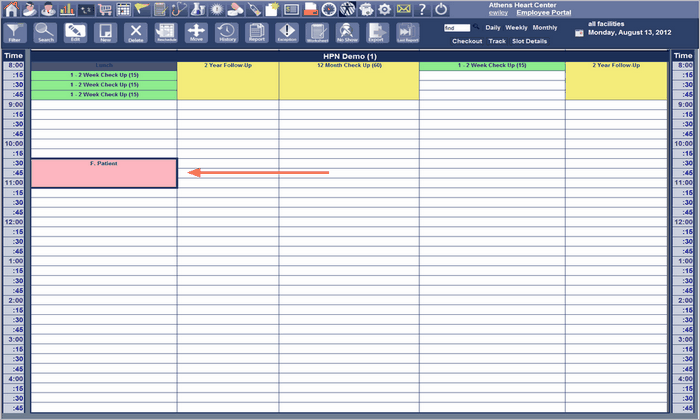Image resolution: width=700 pixels, height=420 pixels.
Task: Switch to Monthly schedule view
Action: click(x=545, y=27)
